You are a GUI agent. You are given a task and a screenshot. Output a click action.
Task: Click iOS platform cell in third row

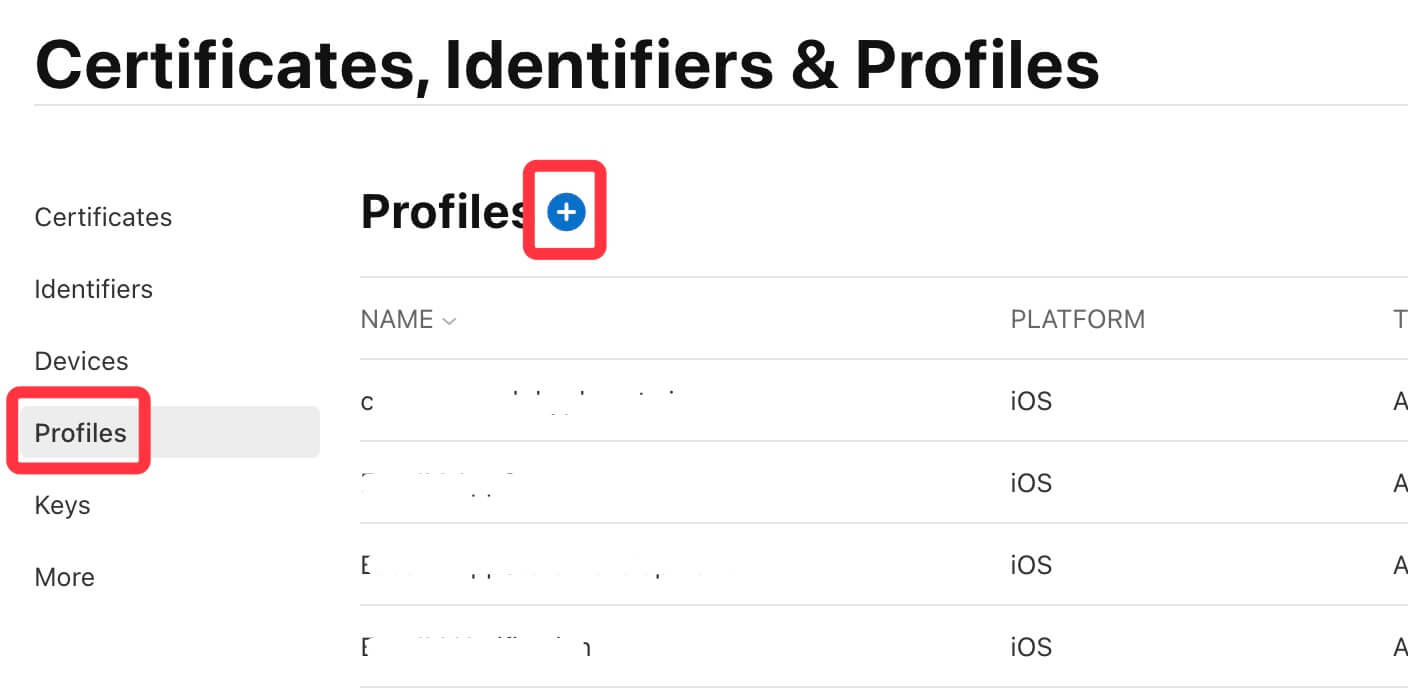coord(1031,565)
